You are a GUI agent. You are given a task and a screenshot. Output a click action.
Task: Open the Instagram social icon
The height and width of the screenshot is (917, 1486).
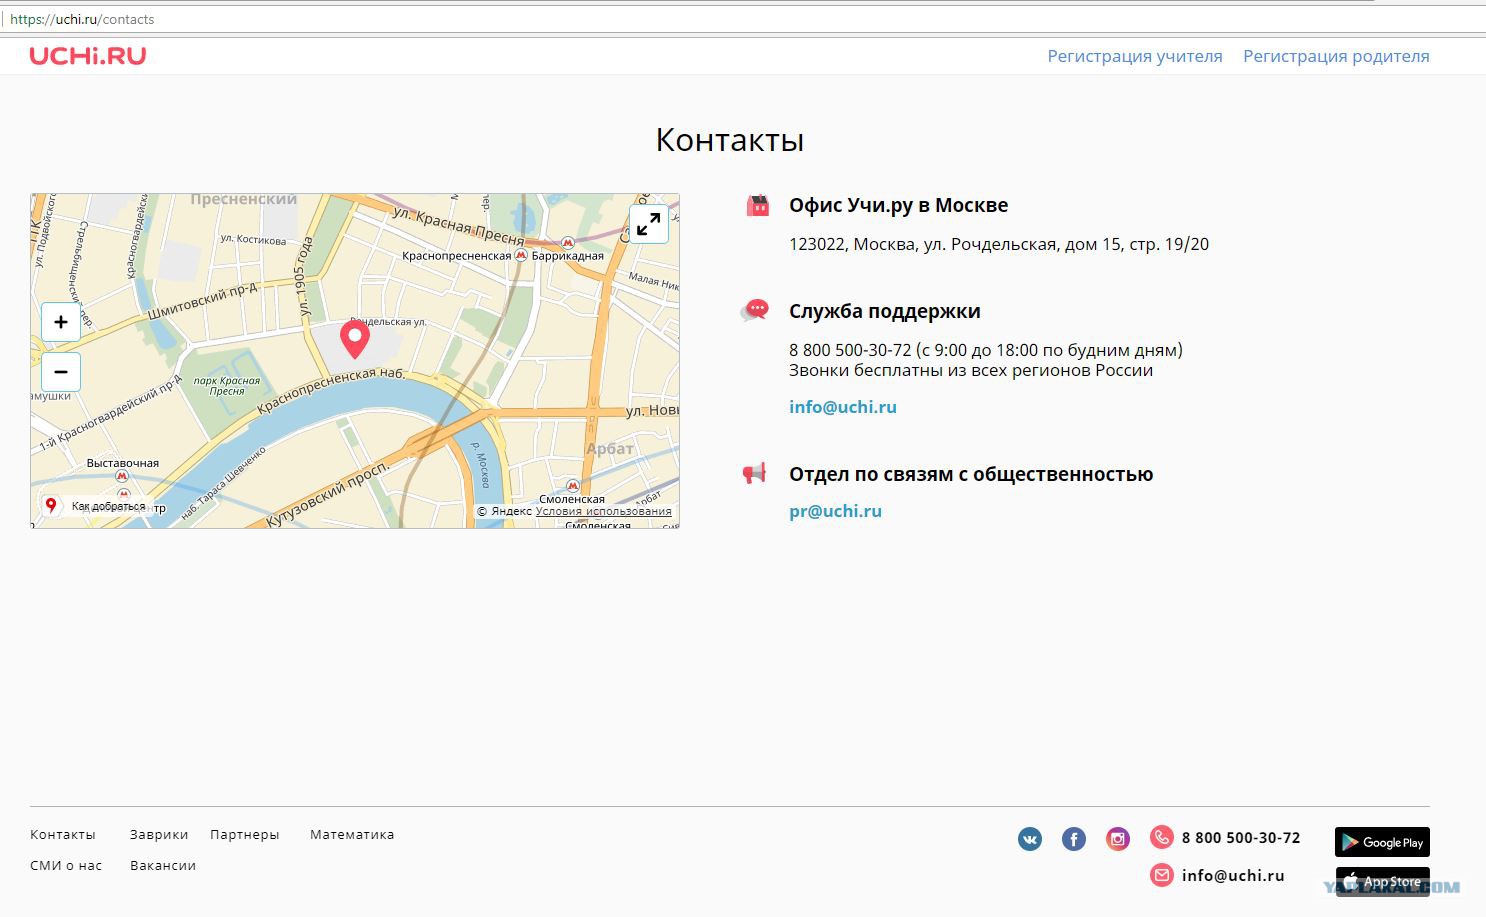1118,839
